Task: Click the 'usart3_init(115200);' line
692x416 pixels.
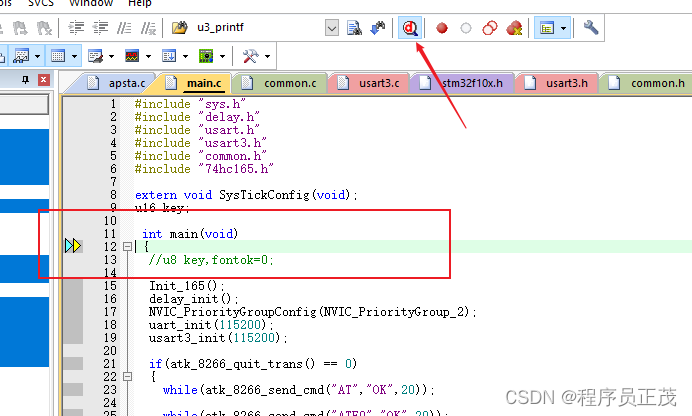Action: [218, 338]
